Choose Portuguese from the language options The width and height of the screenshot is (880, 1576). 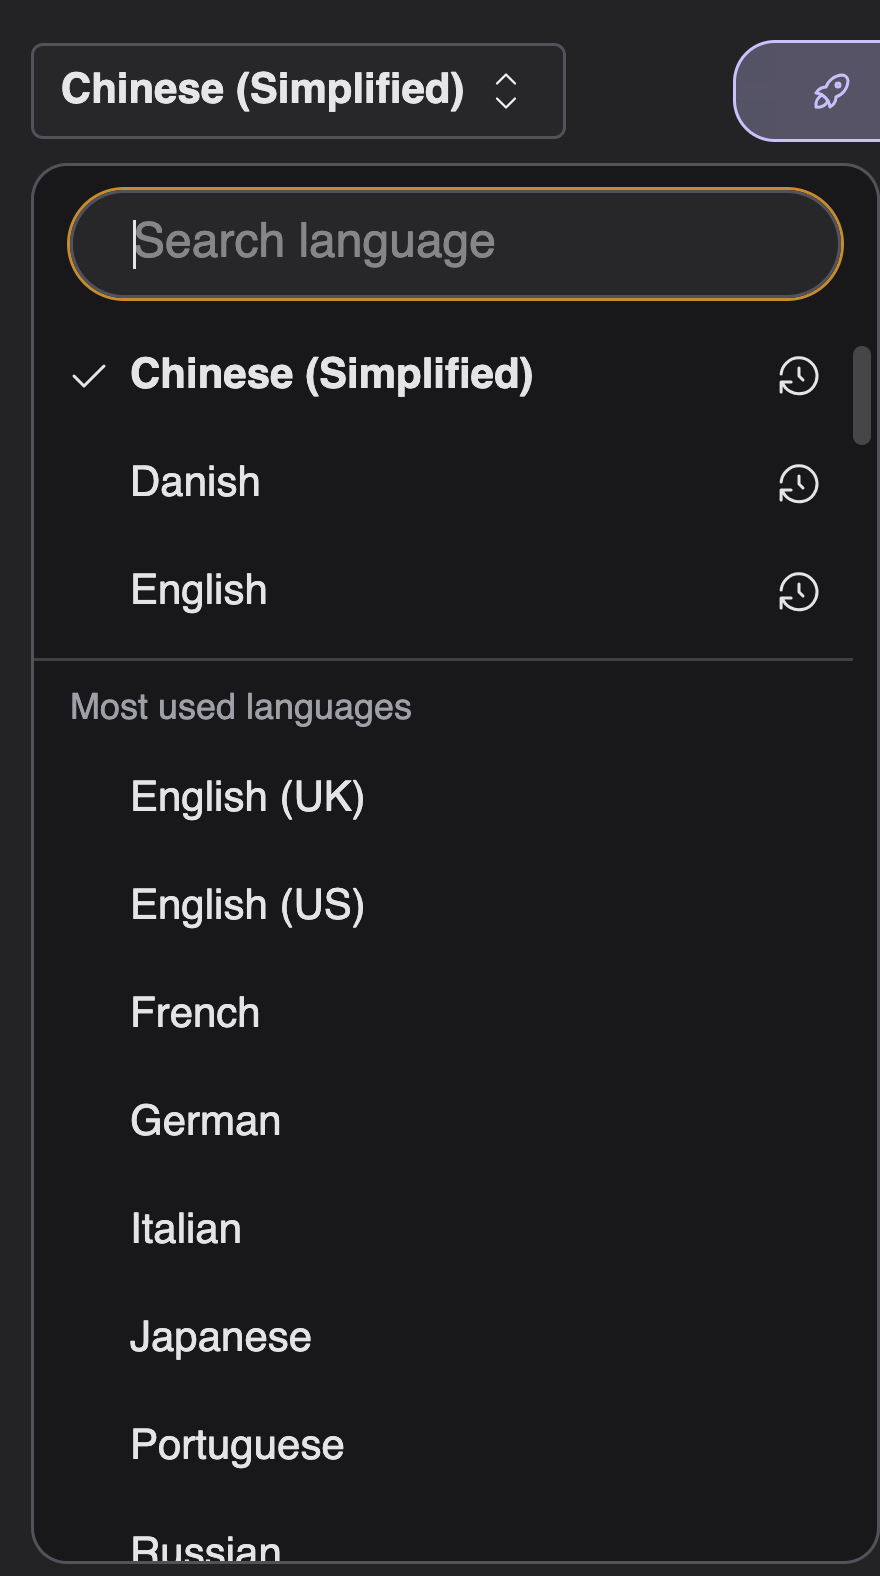[237, 1445]
